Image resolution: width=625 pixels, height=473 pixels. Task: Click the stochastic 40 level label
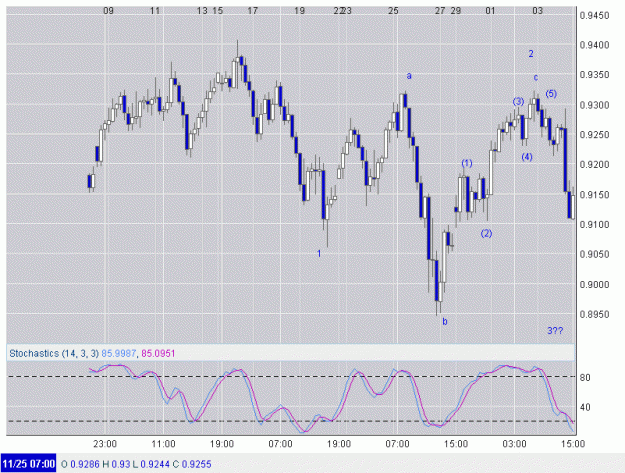(x=585, y=408)
